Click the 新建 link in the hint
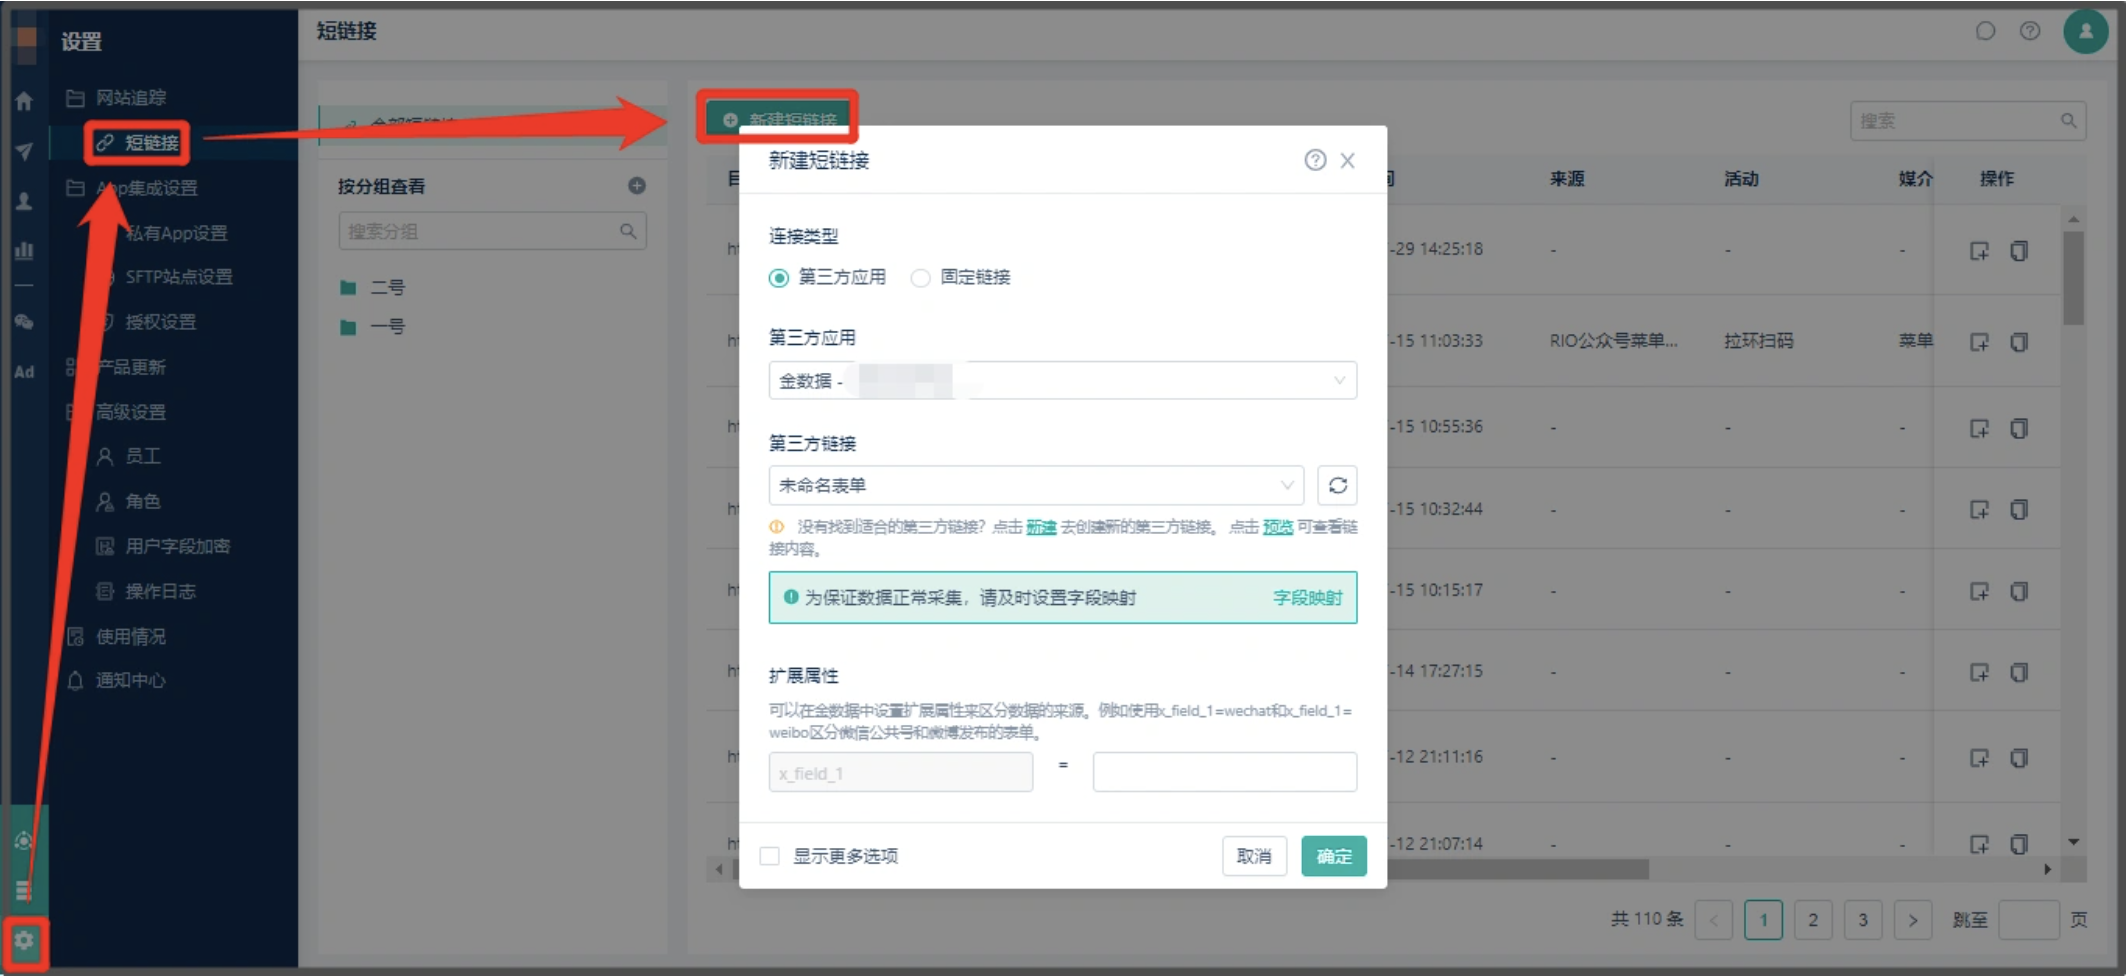Image resolution: width=2128 pixels, height=980 pixels. pos(1041,527)
